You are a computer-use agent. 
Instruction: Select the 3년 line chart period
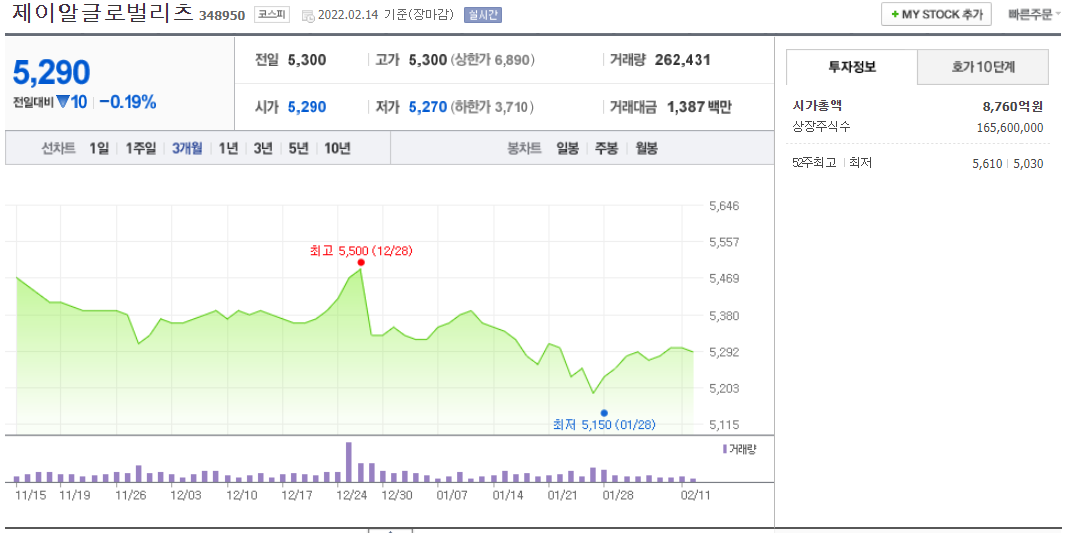262,148
